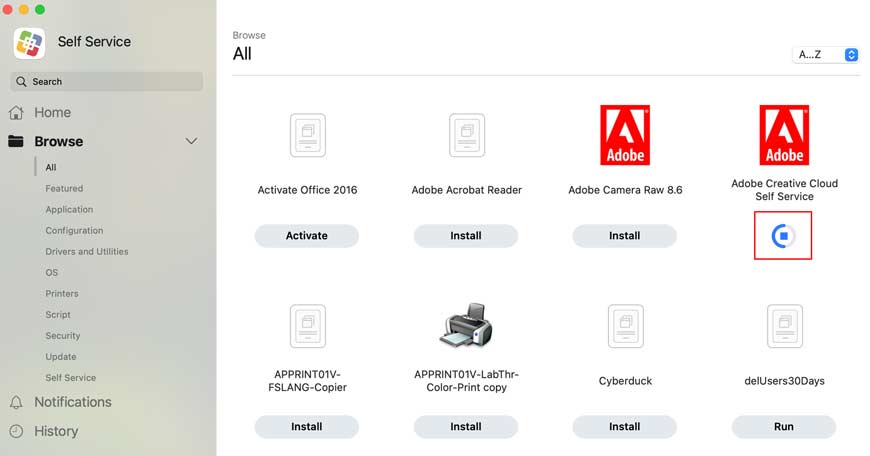Click the Home house icon
This screenshot has height=456, width=870.
[x=16, y=113]
